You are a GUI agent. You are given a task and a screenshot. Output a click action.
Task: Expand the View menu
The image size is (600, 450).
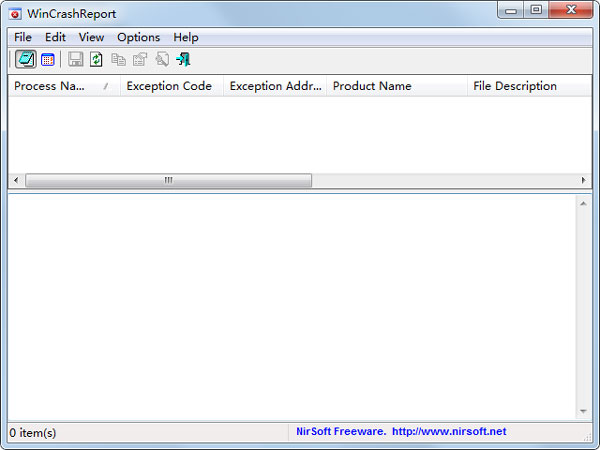point(91,37)
